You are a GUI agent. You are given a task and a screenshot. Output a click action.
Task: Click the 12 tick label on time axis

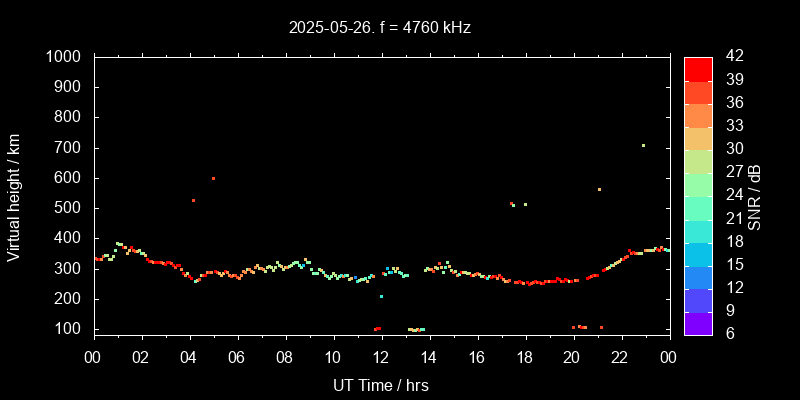(380, 357)
